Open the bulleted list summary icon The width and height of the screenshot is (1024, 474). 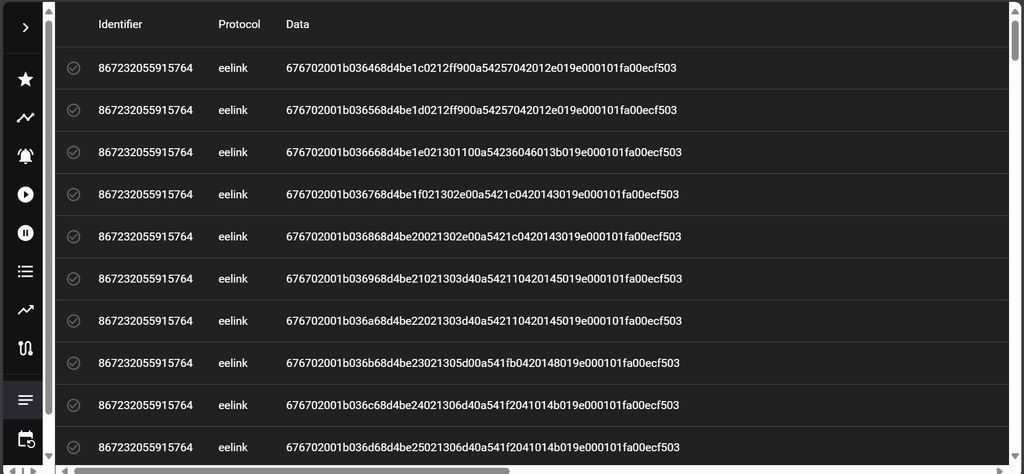pos(26,271)
